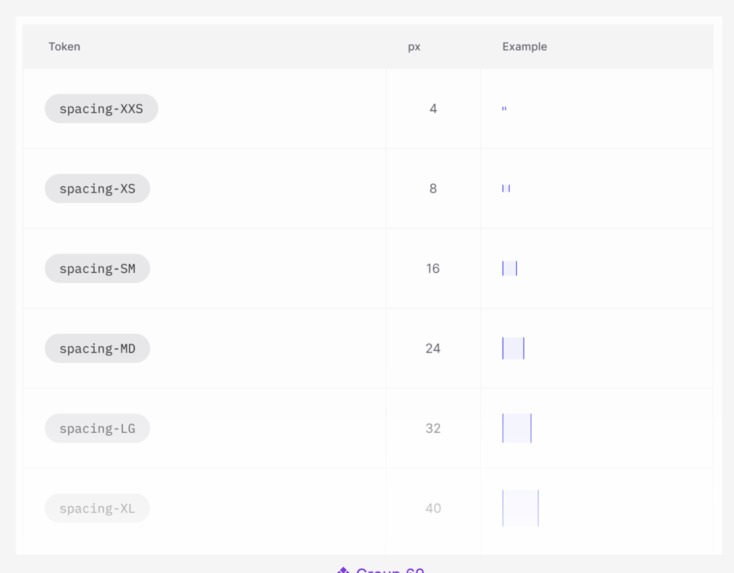Click the spacing-XS token pill
This screenshot has height=573, width=734.
pos(97,189)
